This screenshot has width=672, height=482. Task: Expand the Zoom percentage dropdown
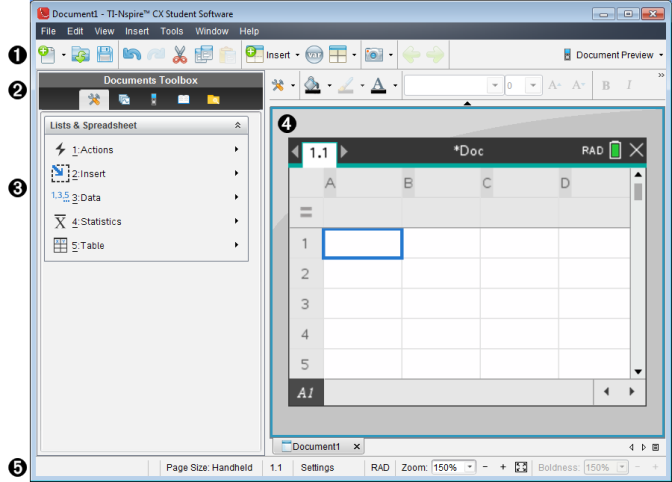point(469,467)
